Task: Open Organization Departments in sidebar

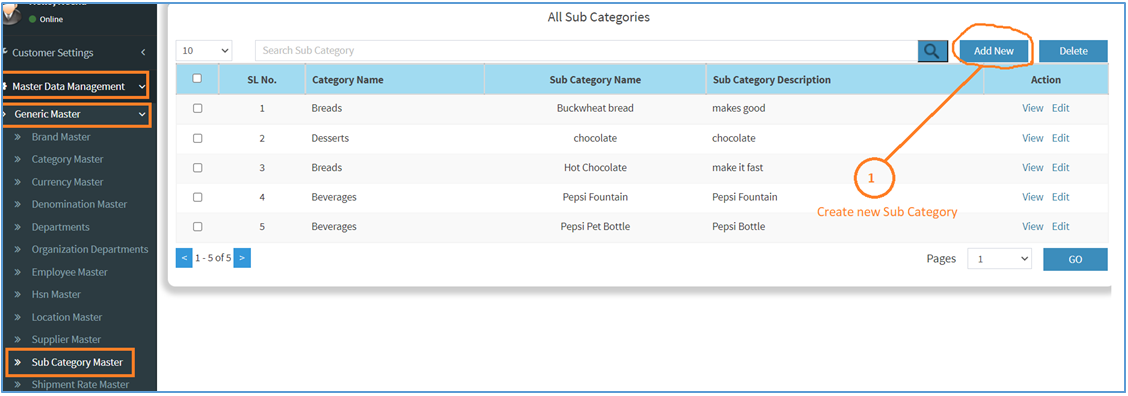Action: (90, 249)
